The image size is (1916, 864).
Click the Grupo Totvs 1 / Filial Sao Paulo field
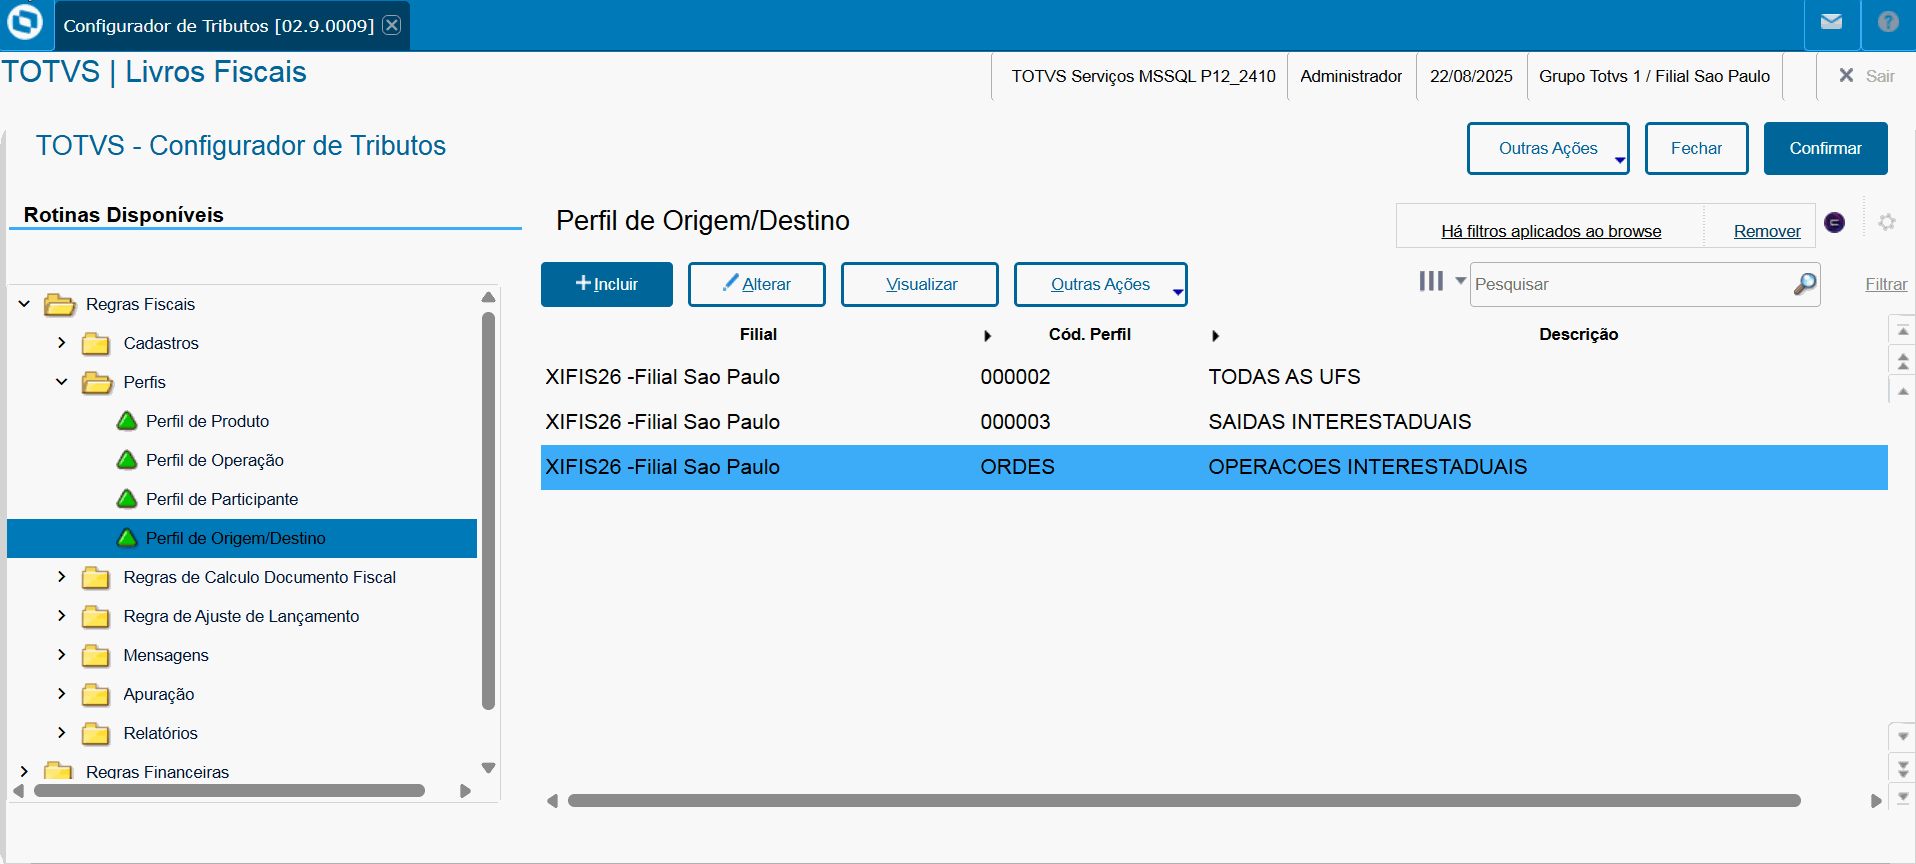point(1654,76)
